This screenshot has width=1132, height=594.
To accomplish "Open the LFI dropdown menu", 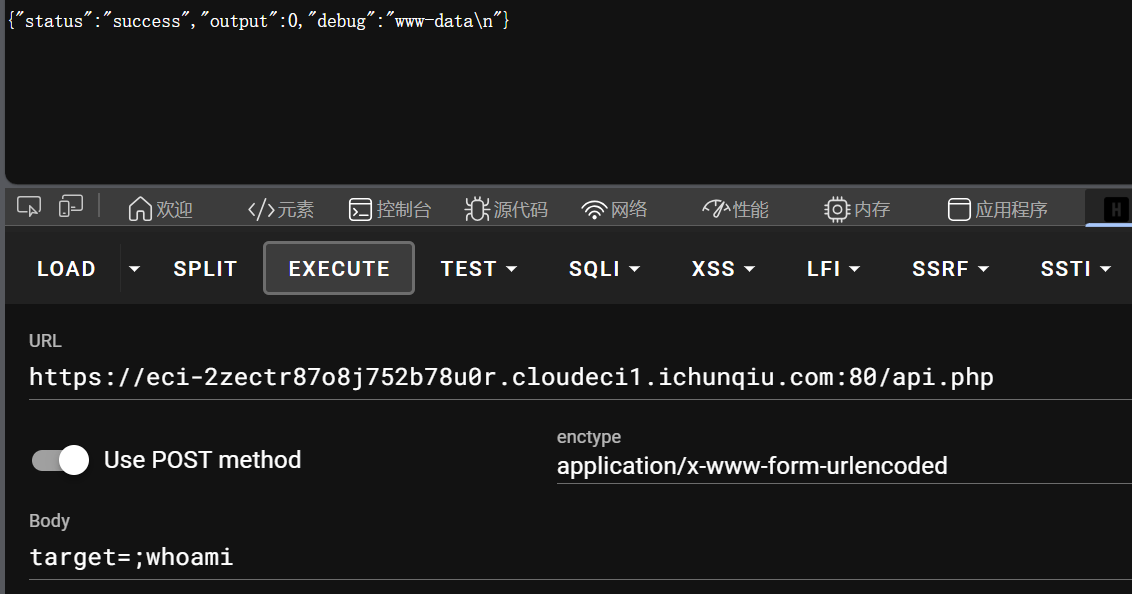I will 833,269.
